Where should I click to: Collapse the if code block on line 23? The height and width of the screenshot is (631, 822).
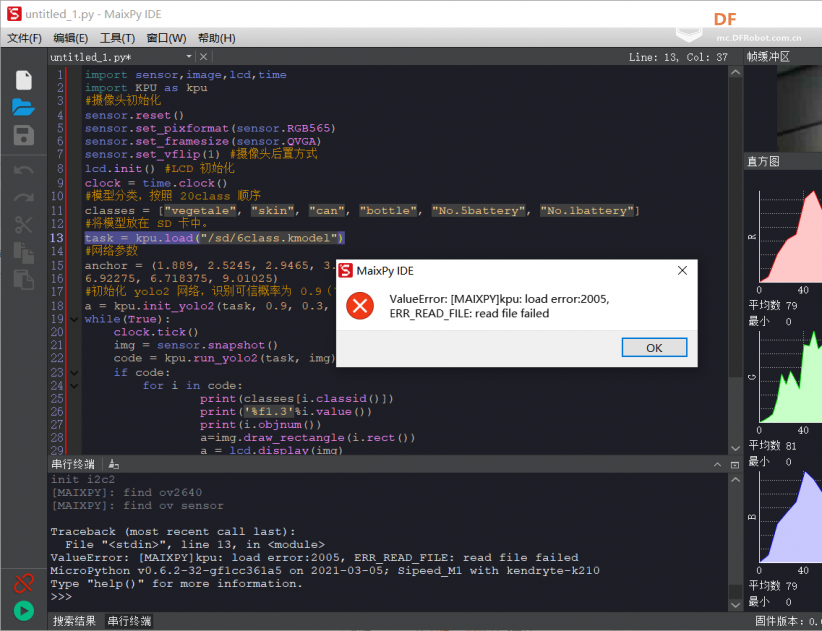(x=74, y=373)
